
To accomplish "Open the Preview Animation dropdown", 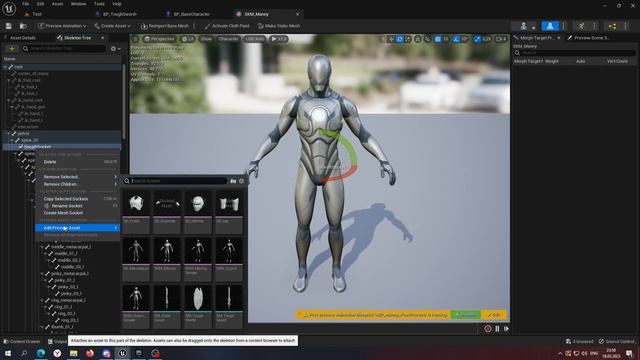I will tap(62, 26).
